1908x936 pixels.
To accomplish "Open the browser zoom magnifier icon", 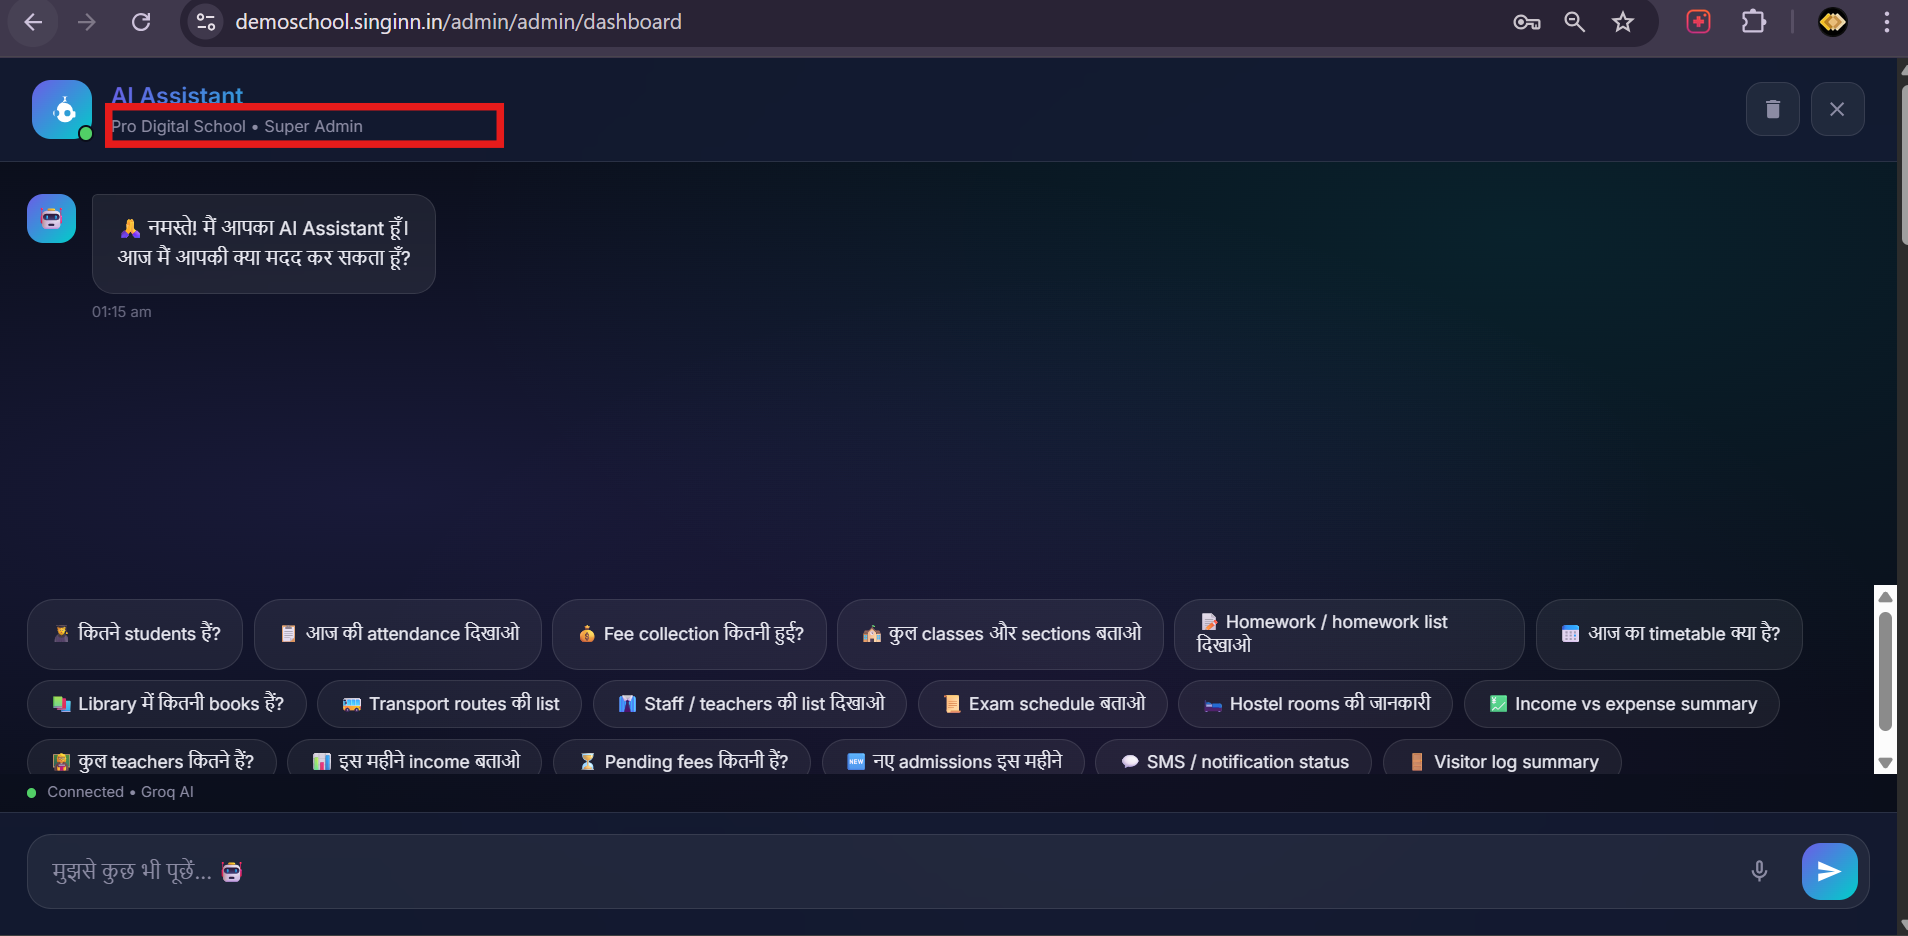I will click(x=1574, y=22).
